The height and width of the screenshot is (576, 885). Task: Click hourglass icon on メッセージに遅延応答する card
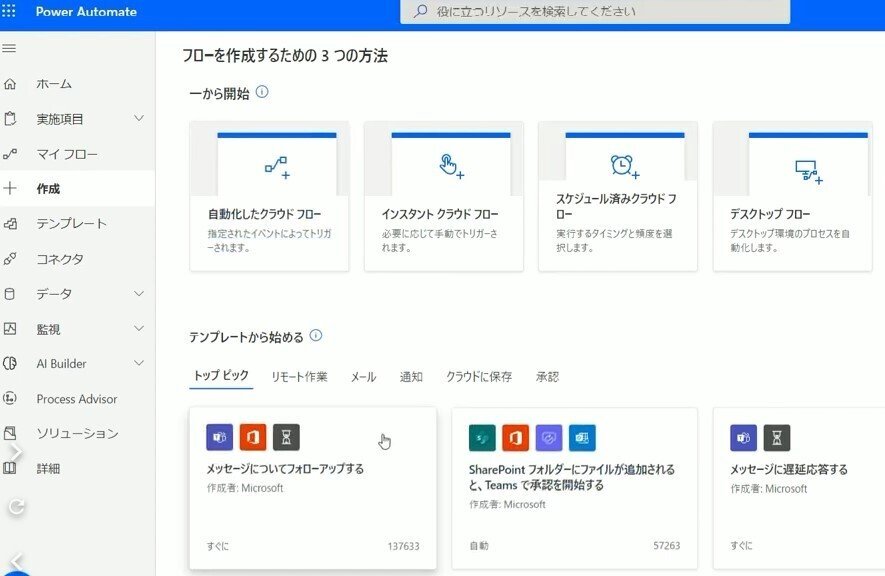pyautogui.click(x=777, y=438)
